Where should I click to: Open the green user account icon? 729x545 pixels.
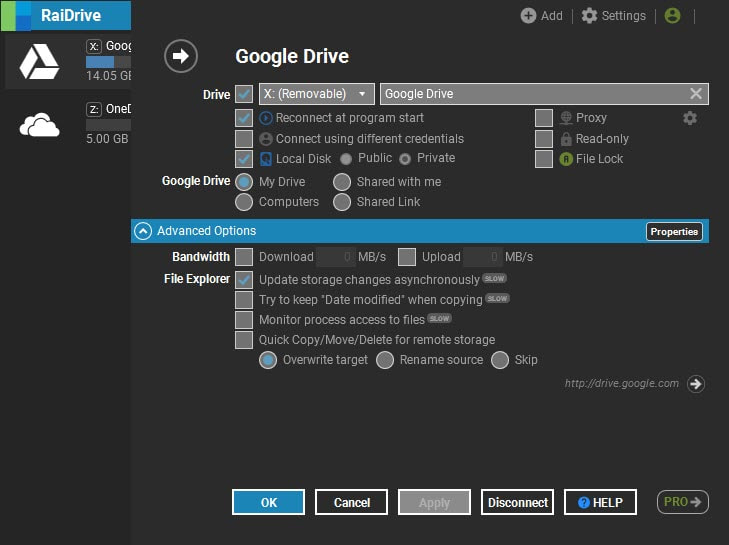(x=672, y=16)
